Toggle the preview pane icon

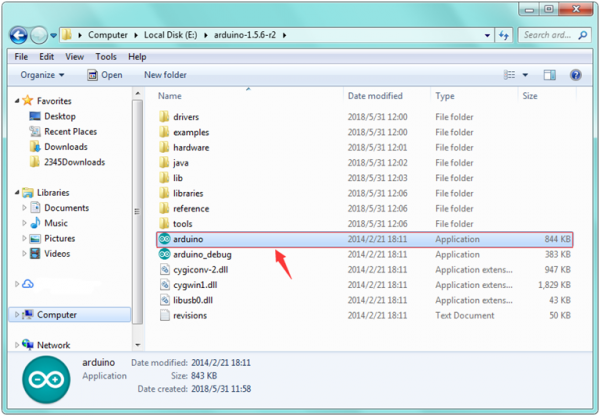pos(549,75)
